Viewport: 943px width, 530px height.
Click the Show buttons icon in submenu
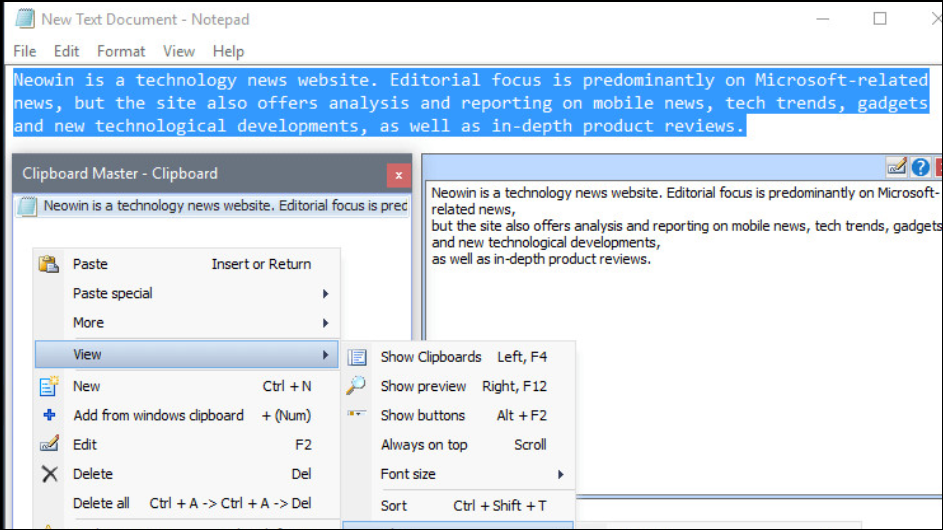point(356,414)
